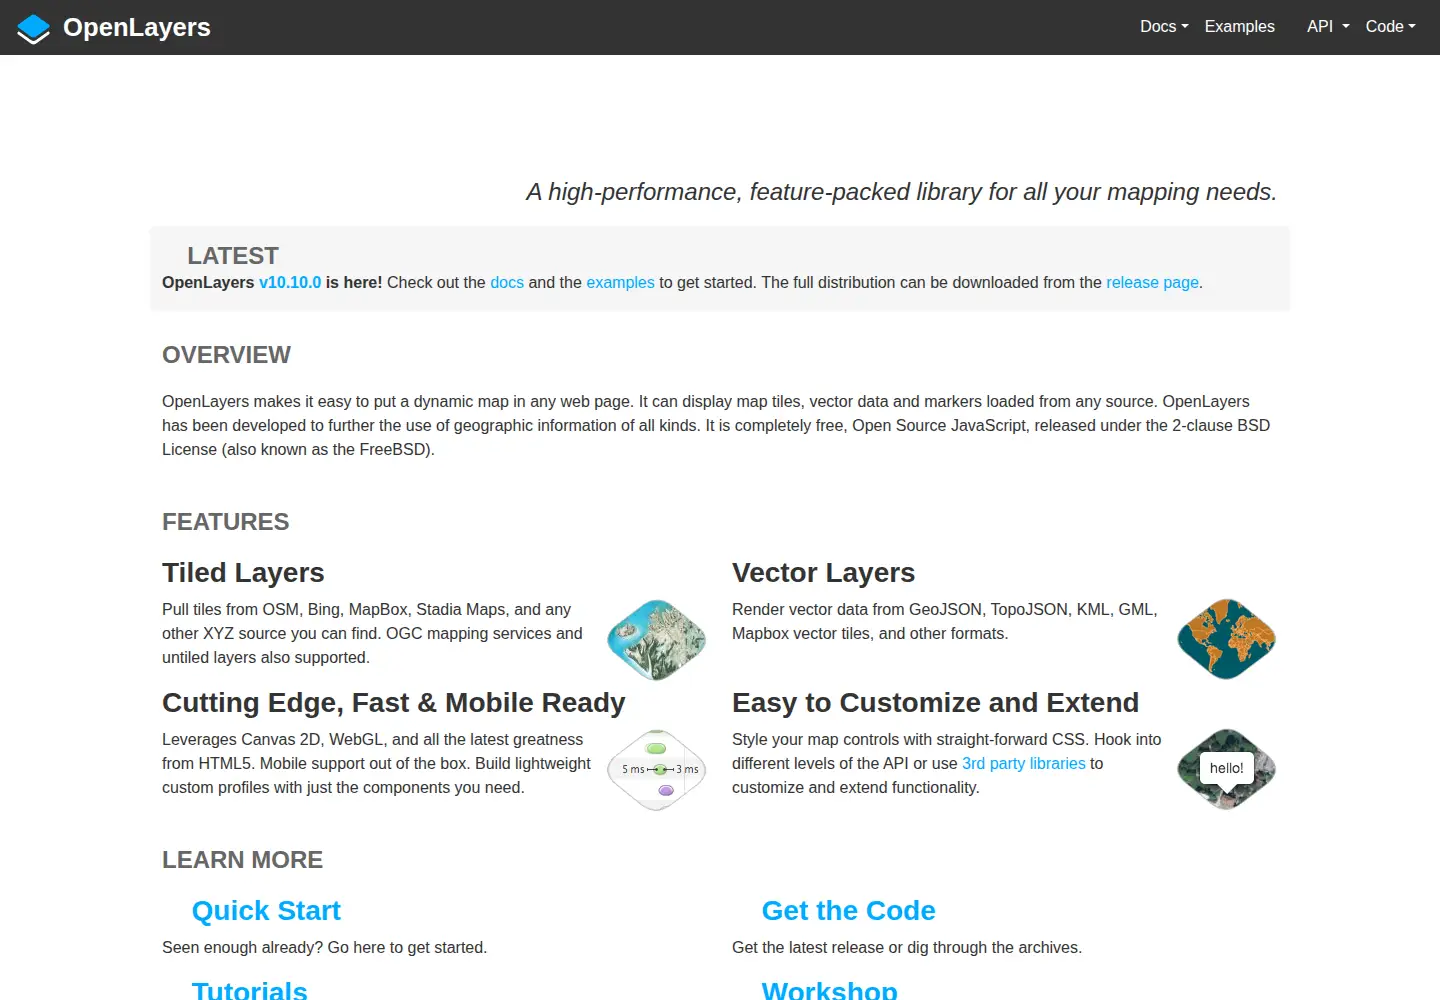Click the Easy to Customize and Extend heading
The width and height of the screenshot is (1440, 1000).
pyautogui.click(x=935, y=703)
